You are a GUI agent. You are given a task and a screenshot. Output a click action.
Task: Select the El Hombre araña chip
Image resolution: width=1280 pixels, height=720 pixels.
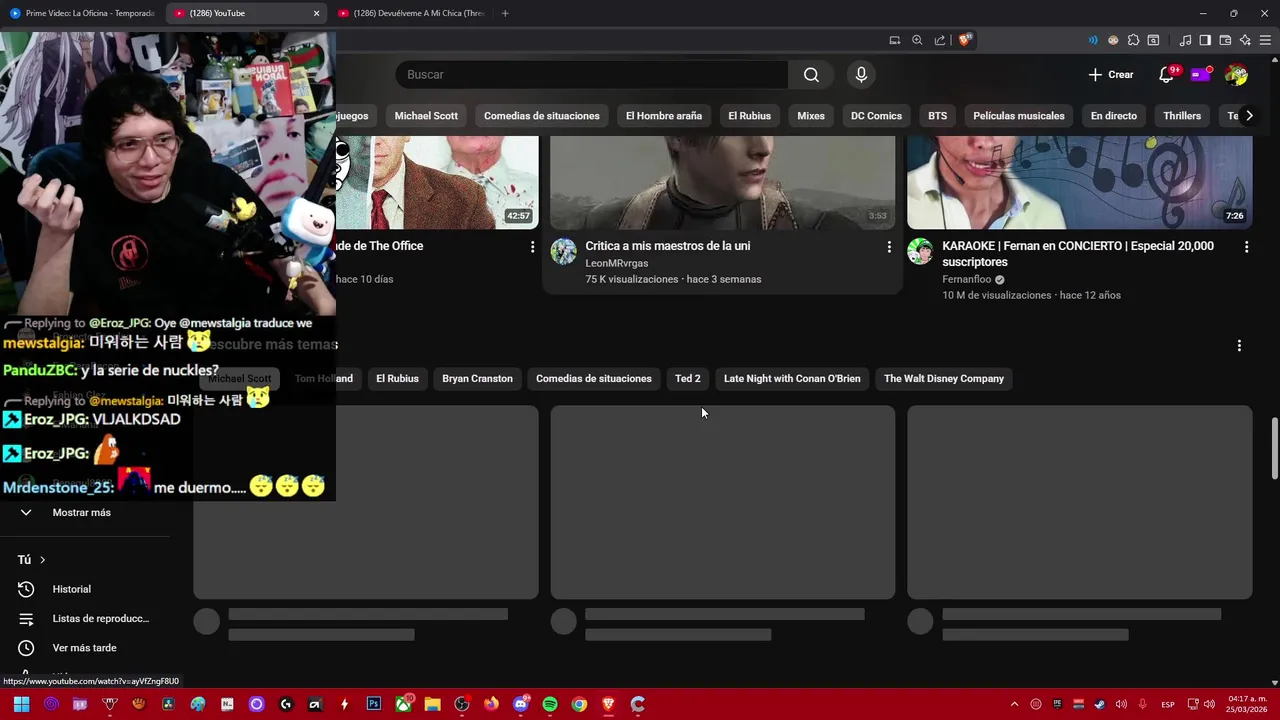click(664, 116)
